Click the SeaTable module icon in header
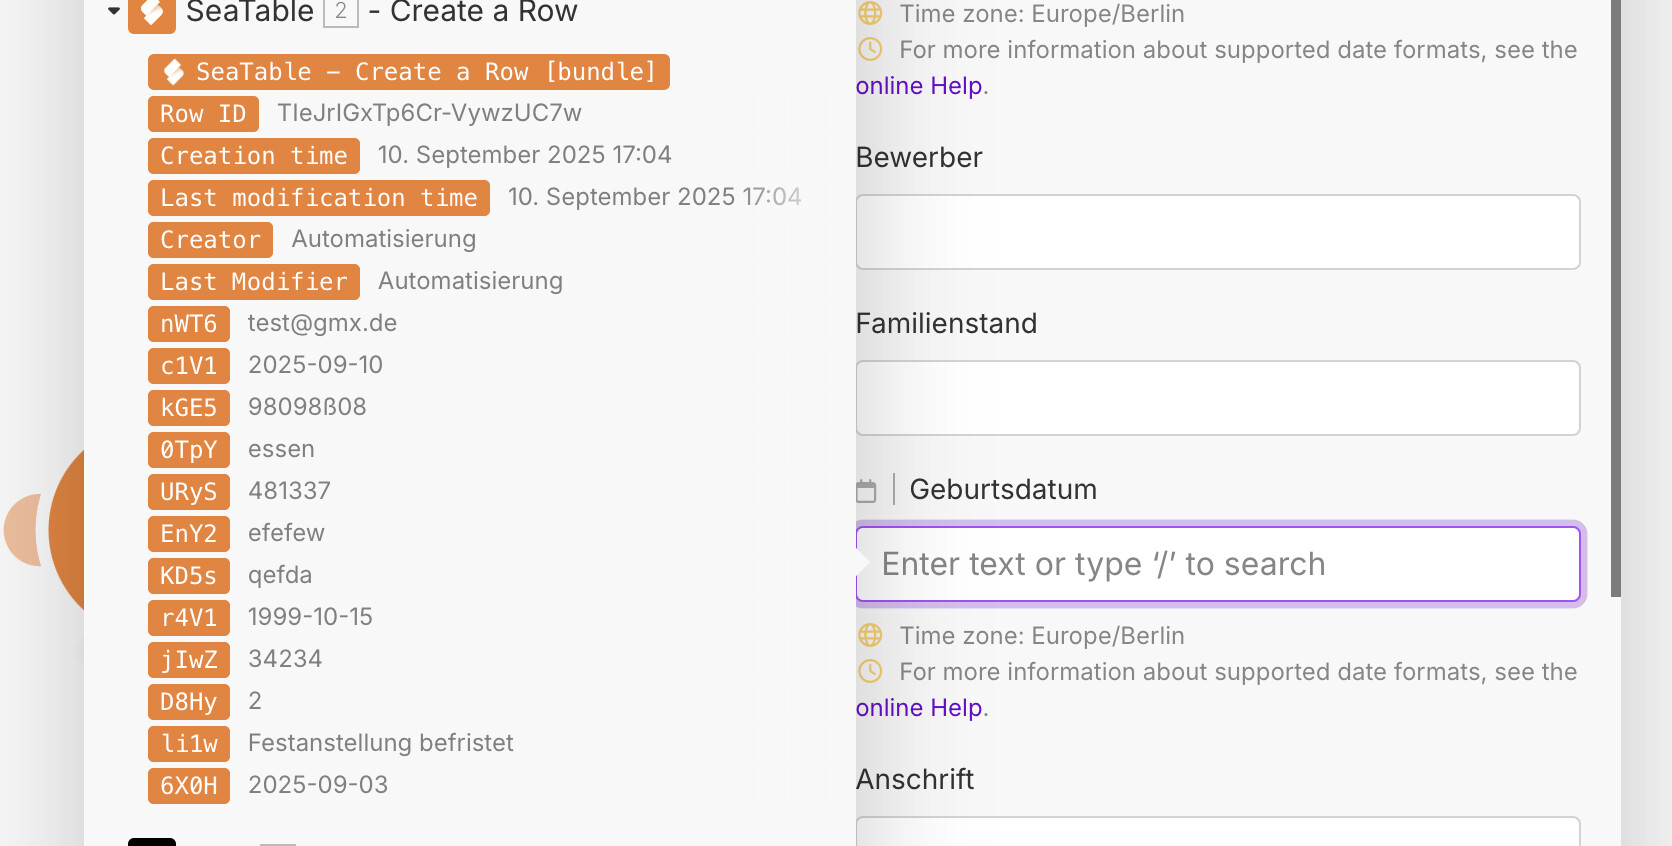Image resolution: width=1672 pixels, height=846 pixels. 152,13
